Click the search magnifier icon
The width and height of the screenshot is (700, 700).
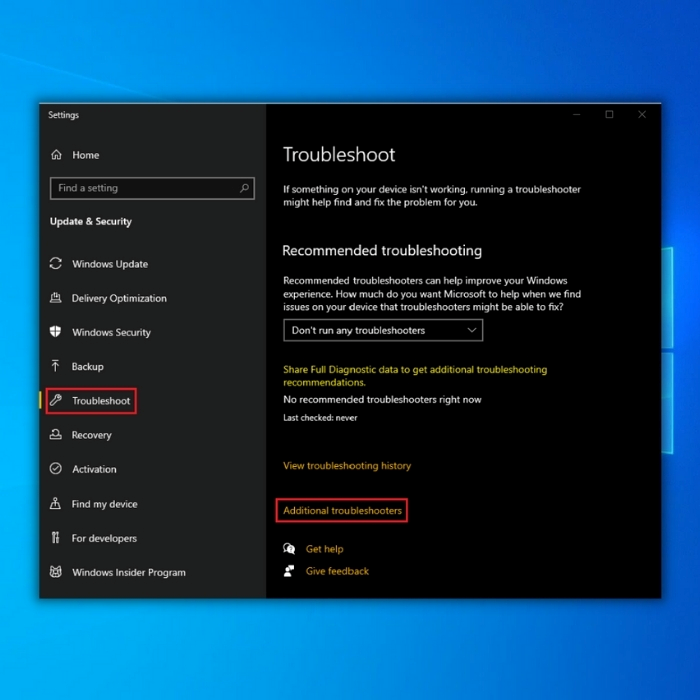pyautogui.click(x=244, y=188)
